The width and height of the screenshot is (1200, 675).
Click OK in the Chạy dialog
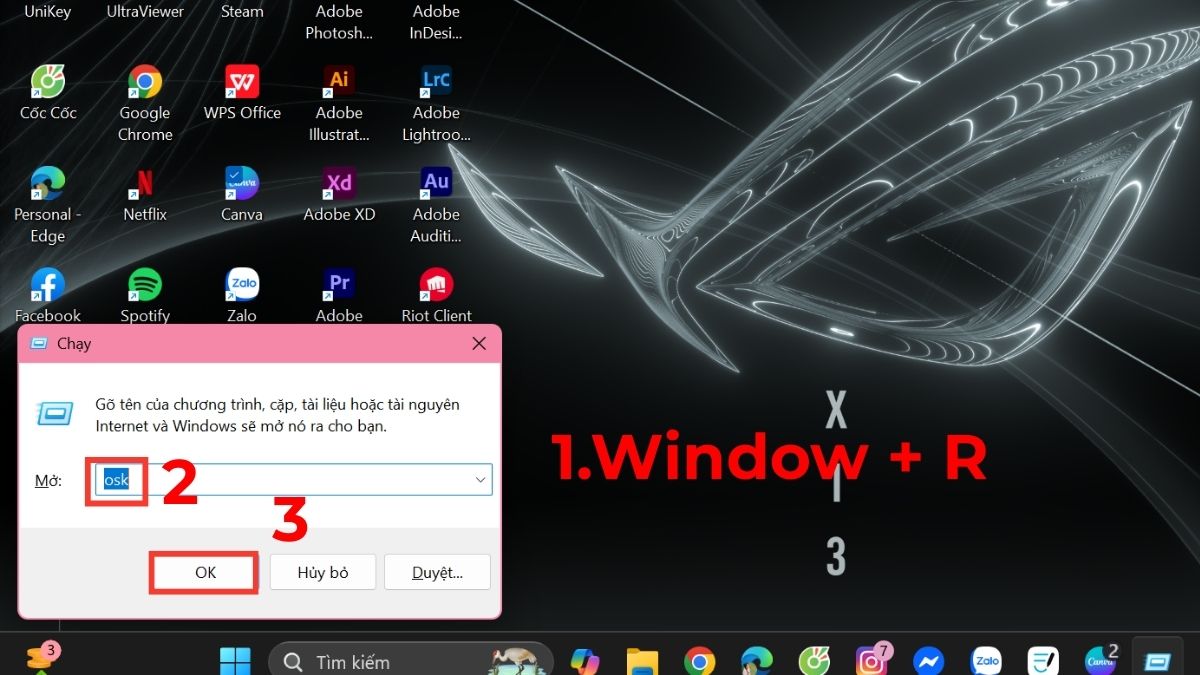(x=203, y=572)
